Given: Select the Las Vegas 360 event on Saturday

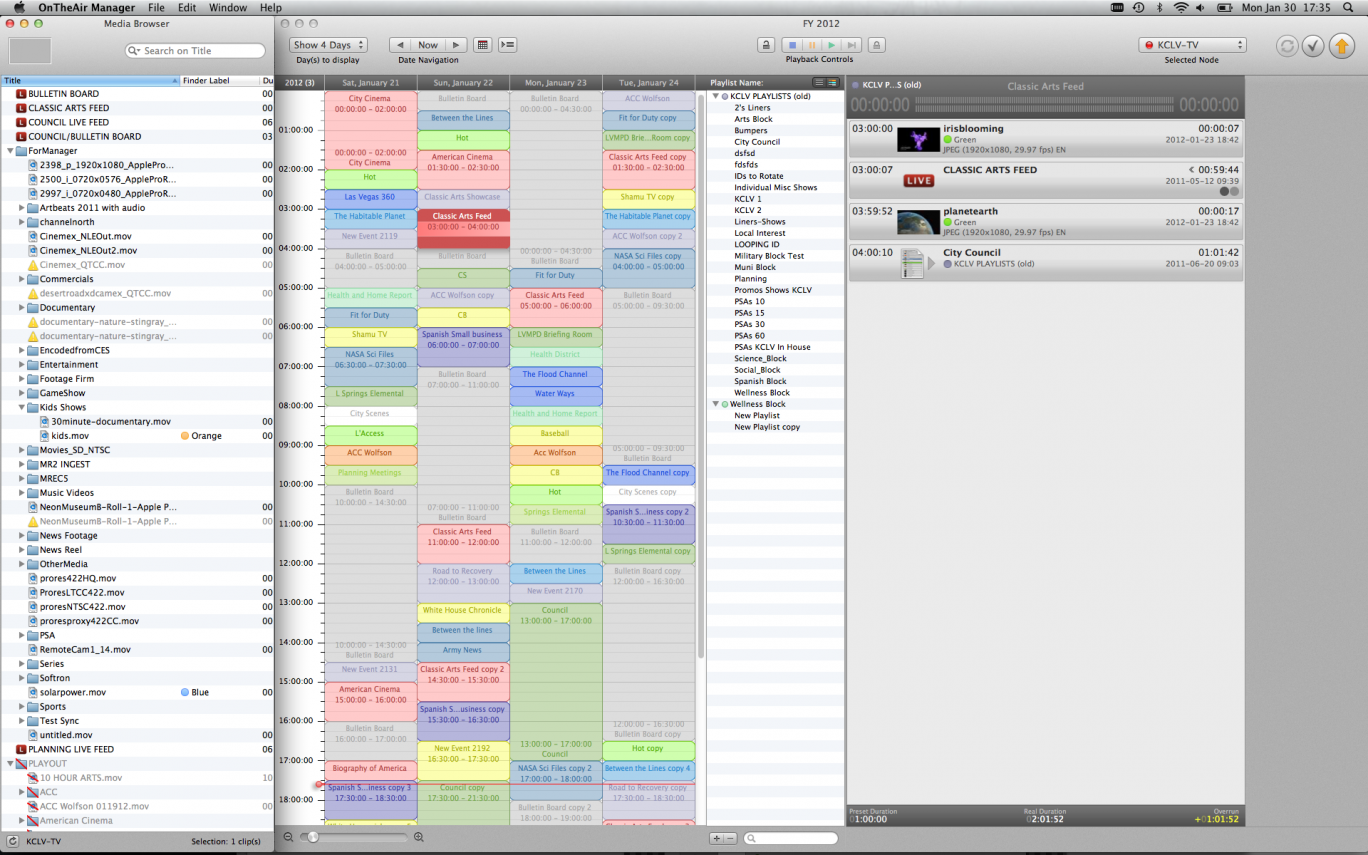Looking at the screenshot, I should point(370,198).
